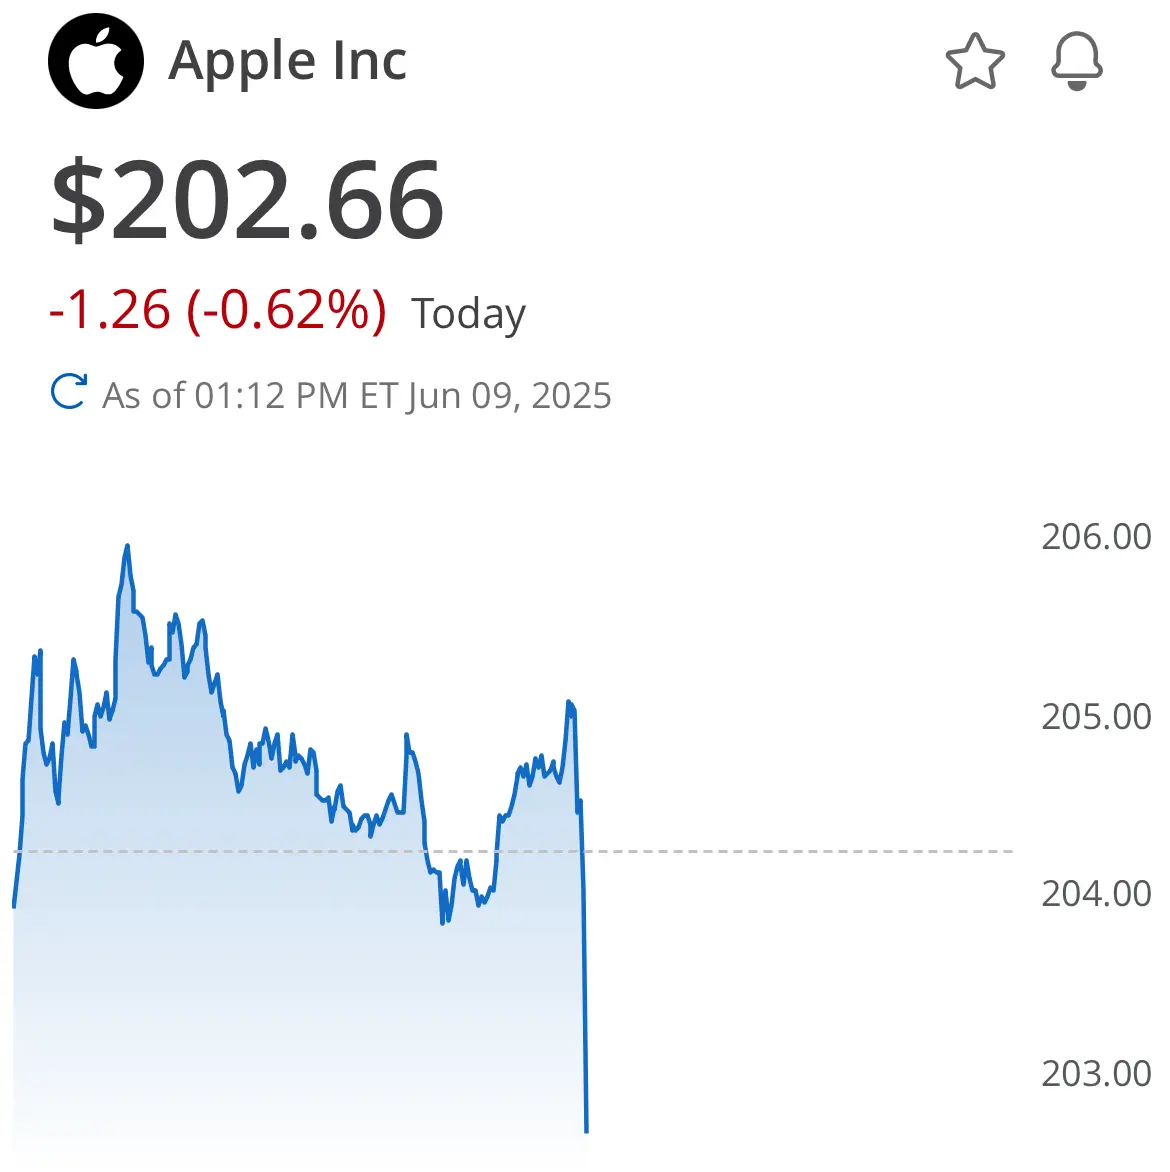Image resolution: width=1170 pixels, height=1172 pixels.
Task: Refresh the quote using the reload icon
Action: (69, 392)
